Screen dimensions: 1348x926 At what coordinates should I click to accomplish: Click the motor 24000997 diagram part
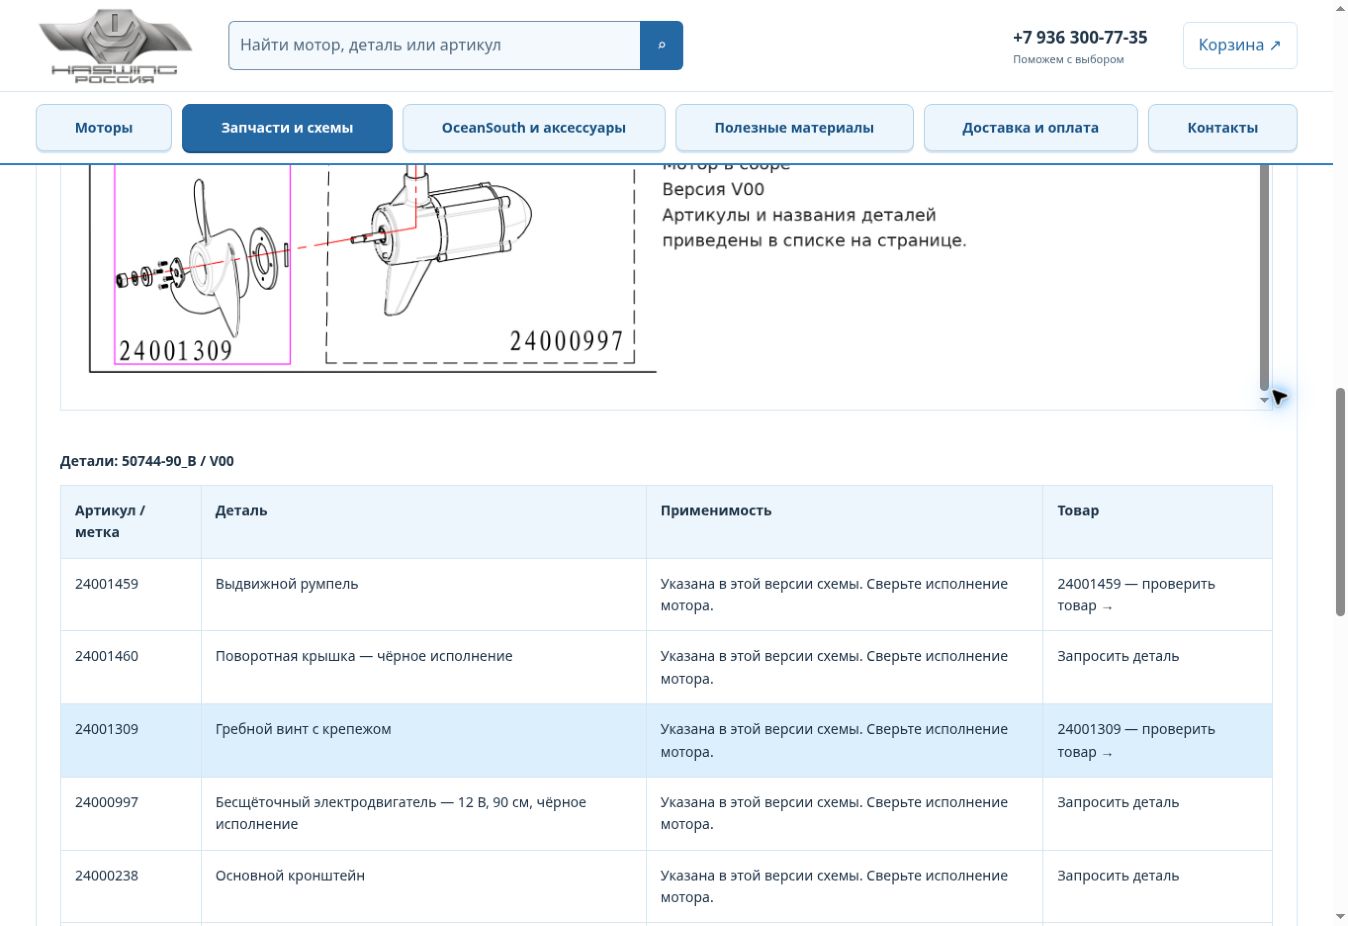pos(480,264)
